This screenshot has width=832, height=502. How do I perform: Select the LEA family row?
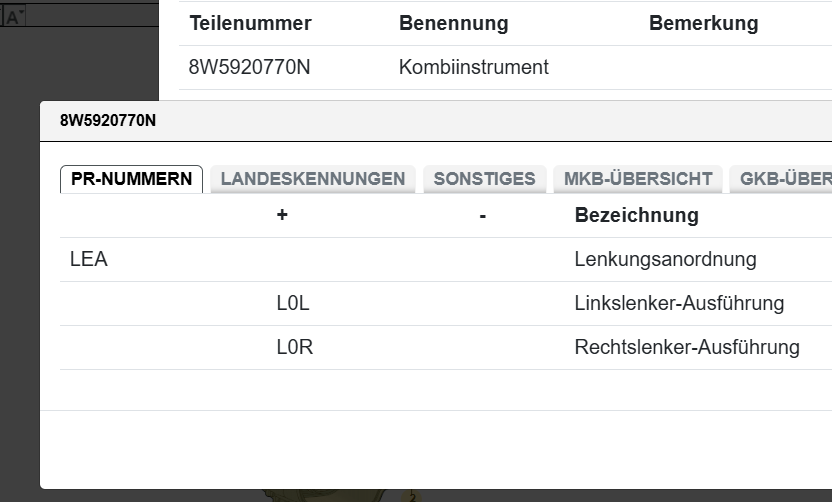(x=89, y=260)
